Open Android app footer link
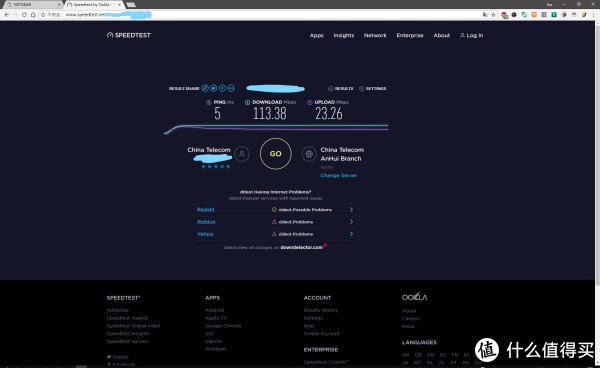Image resolution: width=600 pixels, height=368 pixels. (x=215, y=310)
